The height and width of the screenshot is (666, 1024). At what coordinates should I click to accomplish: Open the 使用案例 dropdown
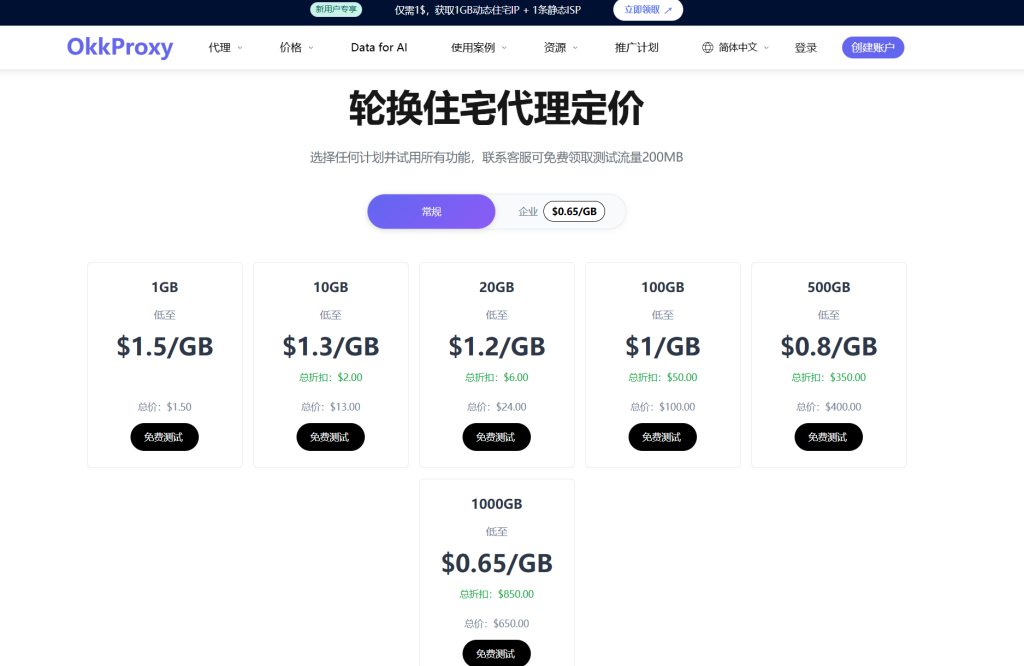tap(474, 47)
